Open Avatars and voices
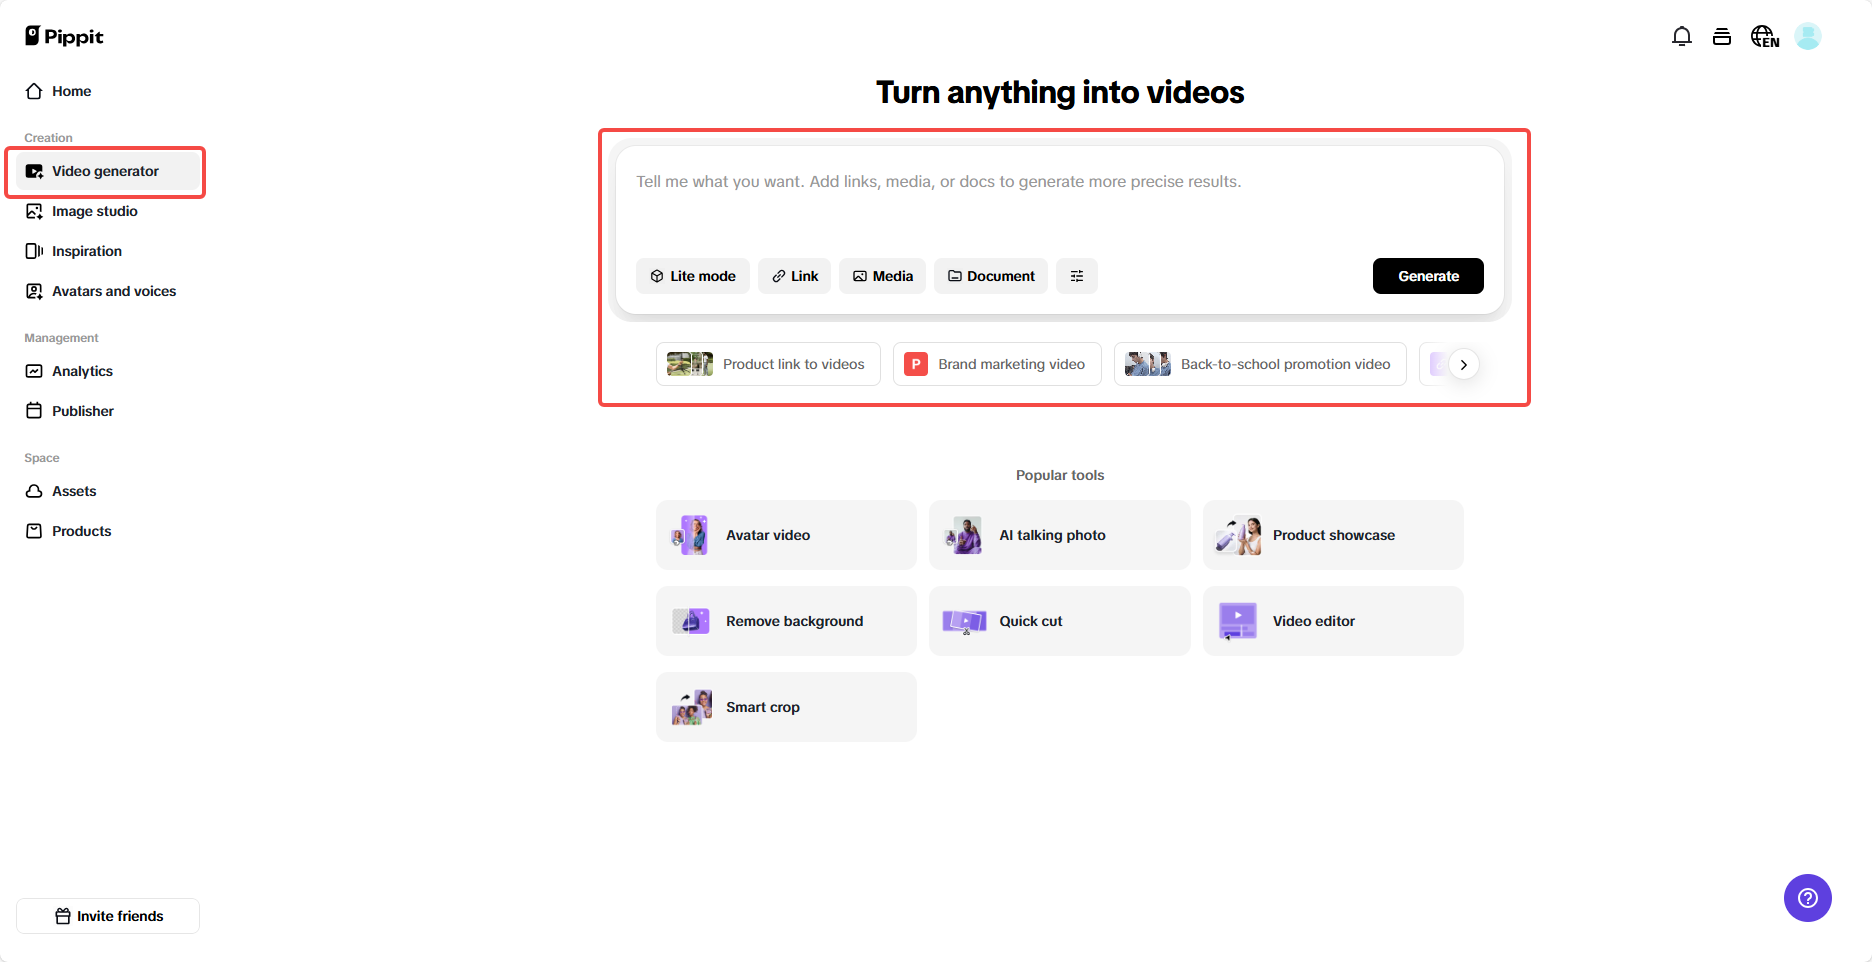 click(x=113, y=291)
